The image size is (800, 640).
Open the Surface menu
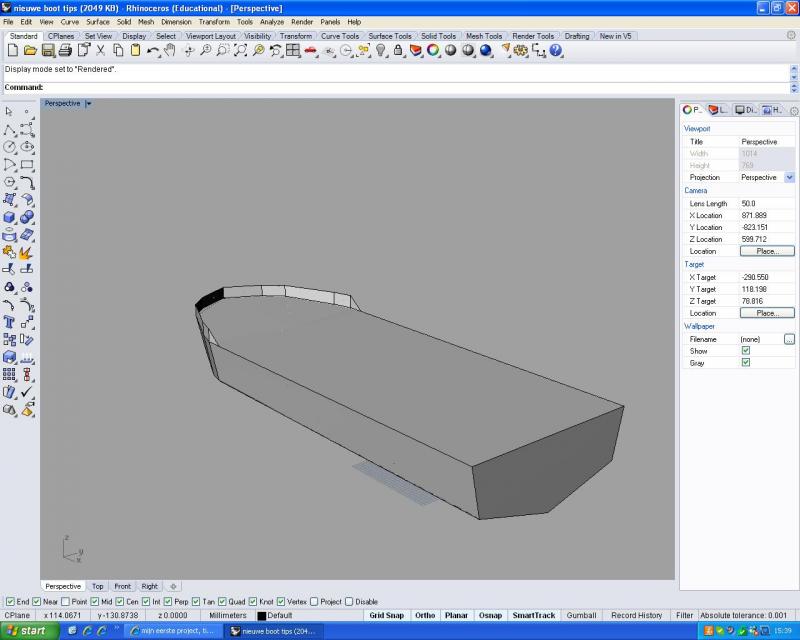[x=98, y=22]
